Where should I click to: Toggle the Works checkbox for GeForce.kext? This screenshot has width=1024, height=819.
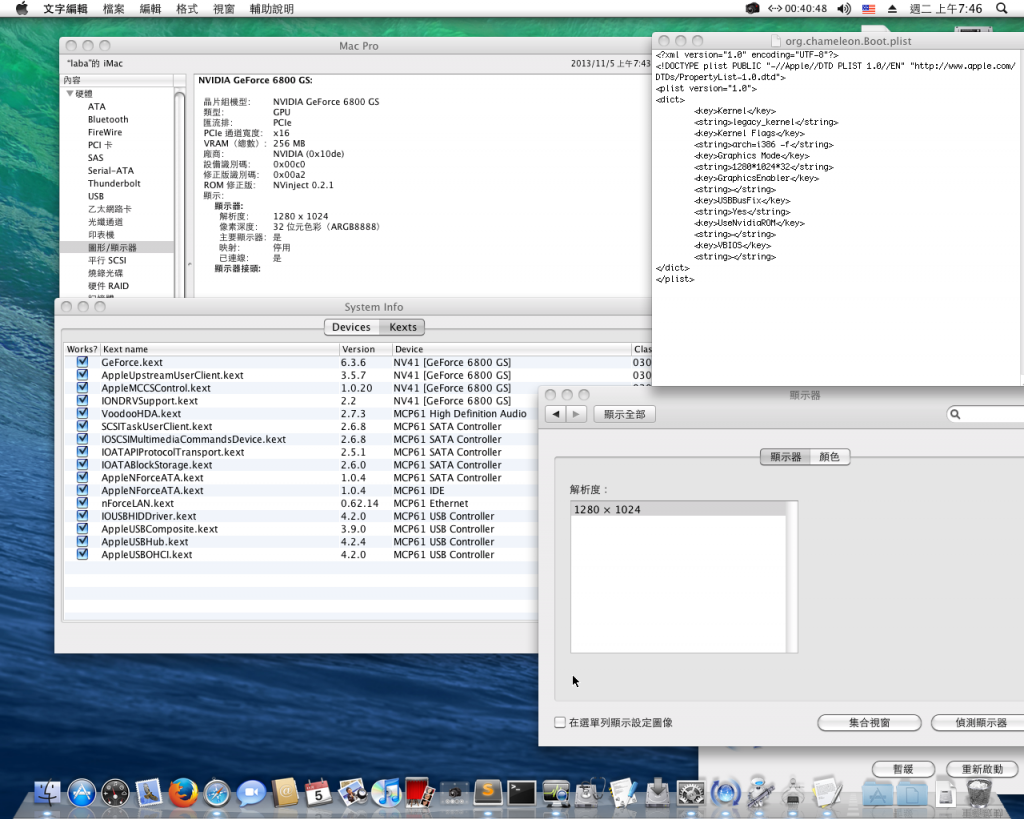[x=82, y=362]
